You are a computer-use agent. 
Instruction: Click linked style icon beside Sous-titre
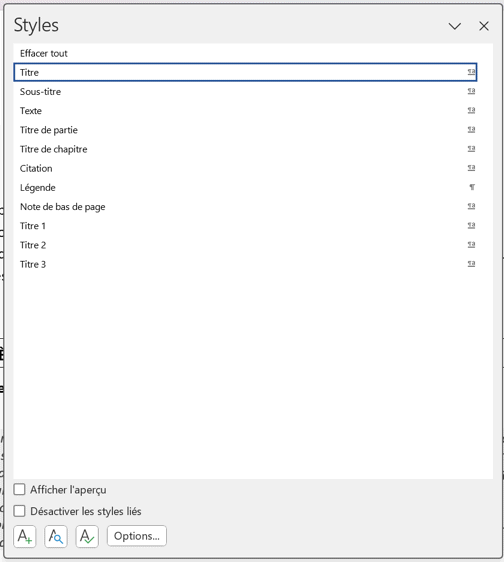click(471, 91)
